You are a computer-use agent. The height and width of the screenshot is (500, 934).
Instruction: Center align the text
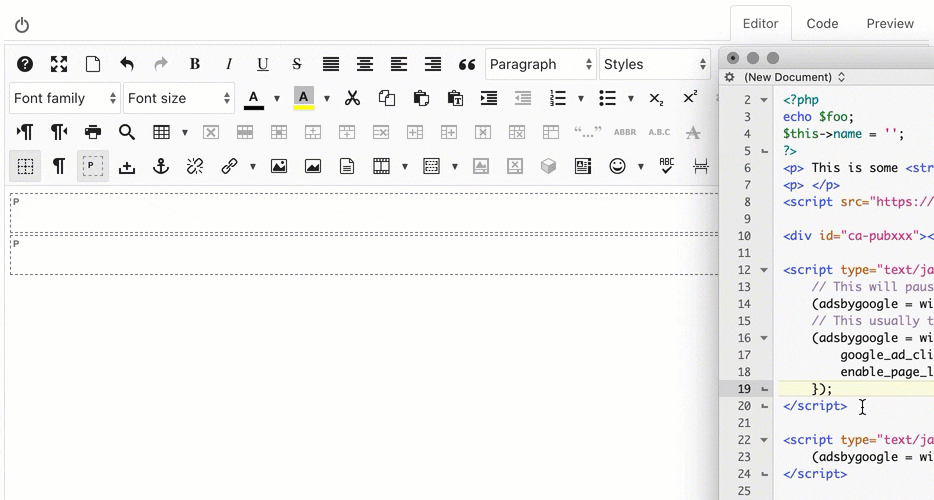point(365,64)
